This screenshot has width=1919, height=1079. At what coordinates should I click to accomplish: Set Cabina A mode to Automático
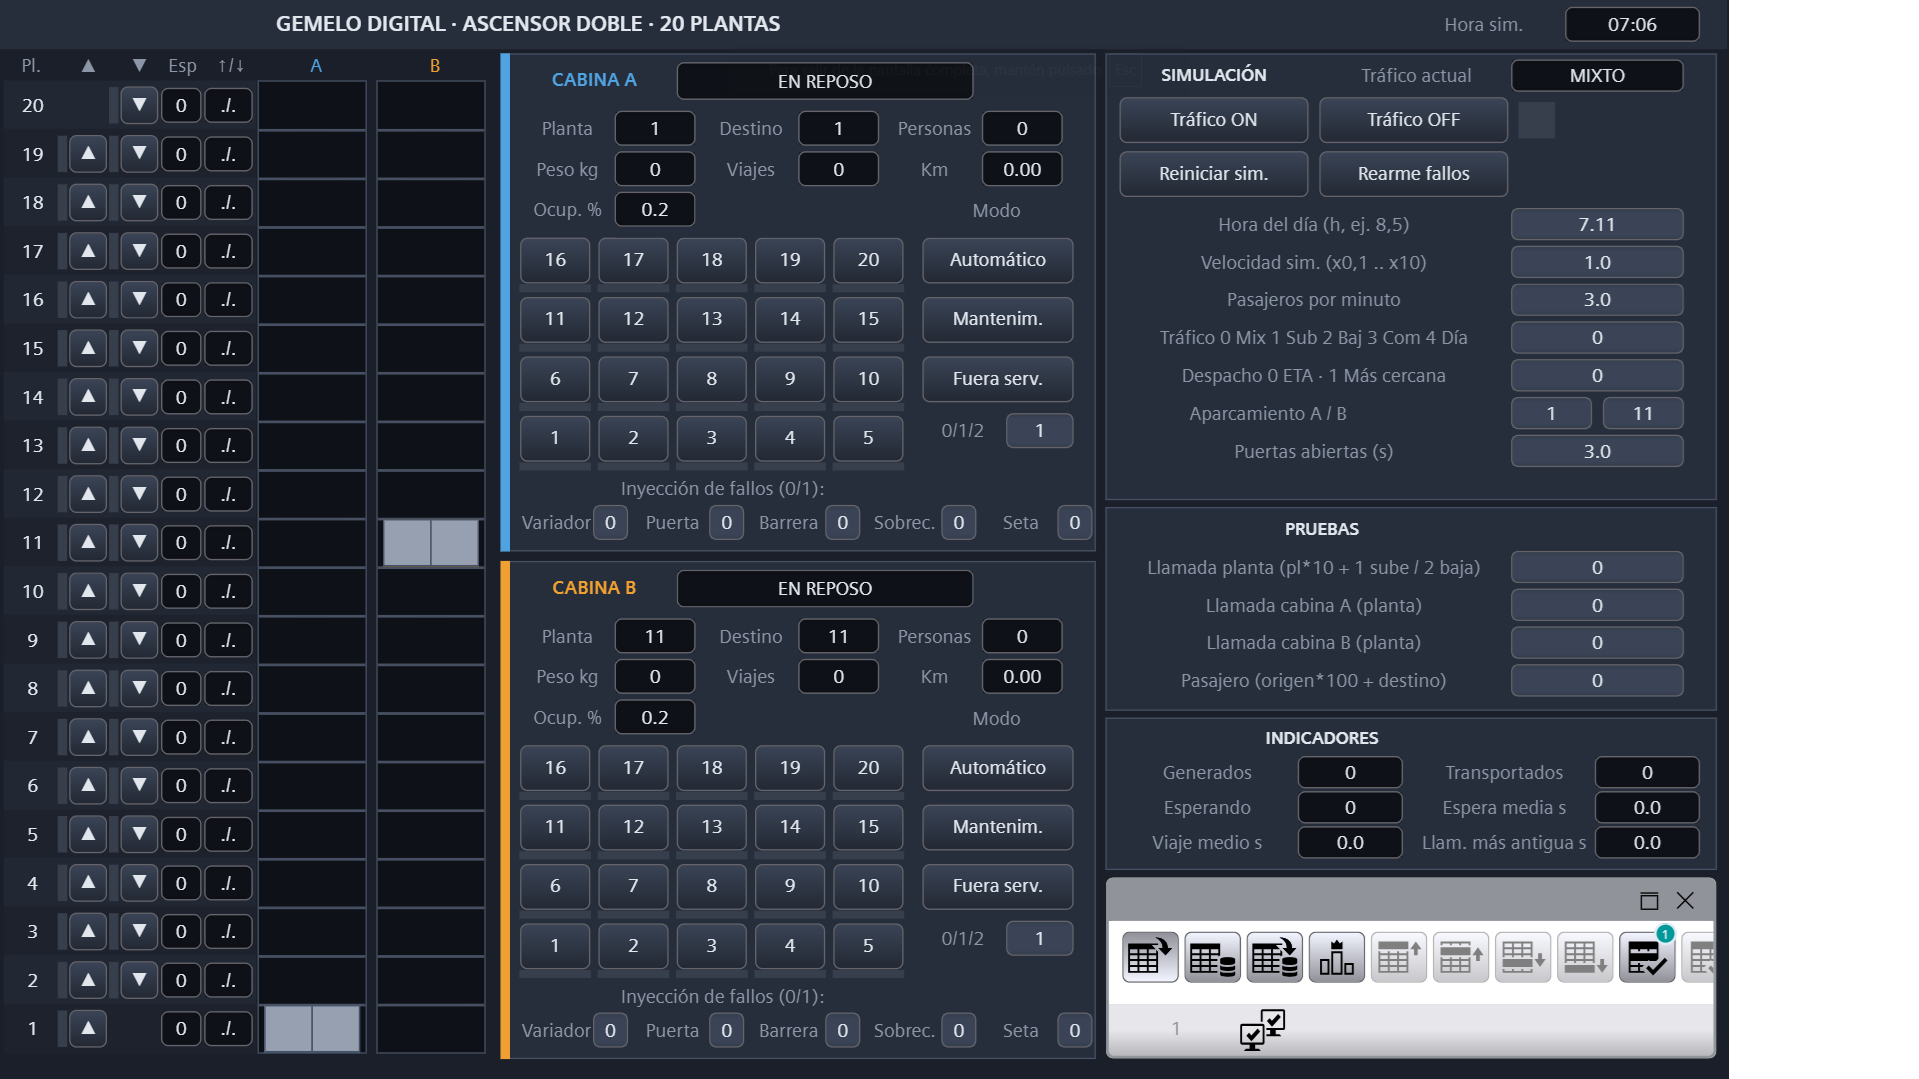pyautogui.click(x=997, y=260)
